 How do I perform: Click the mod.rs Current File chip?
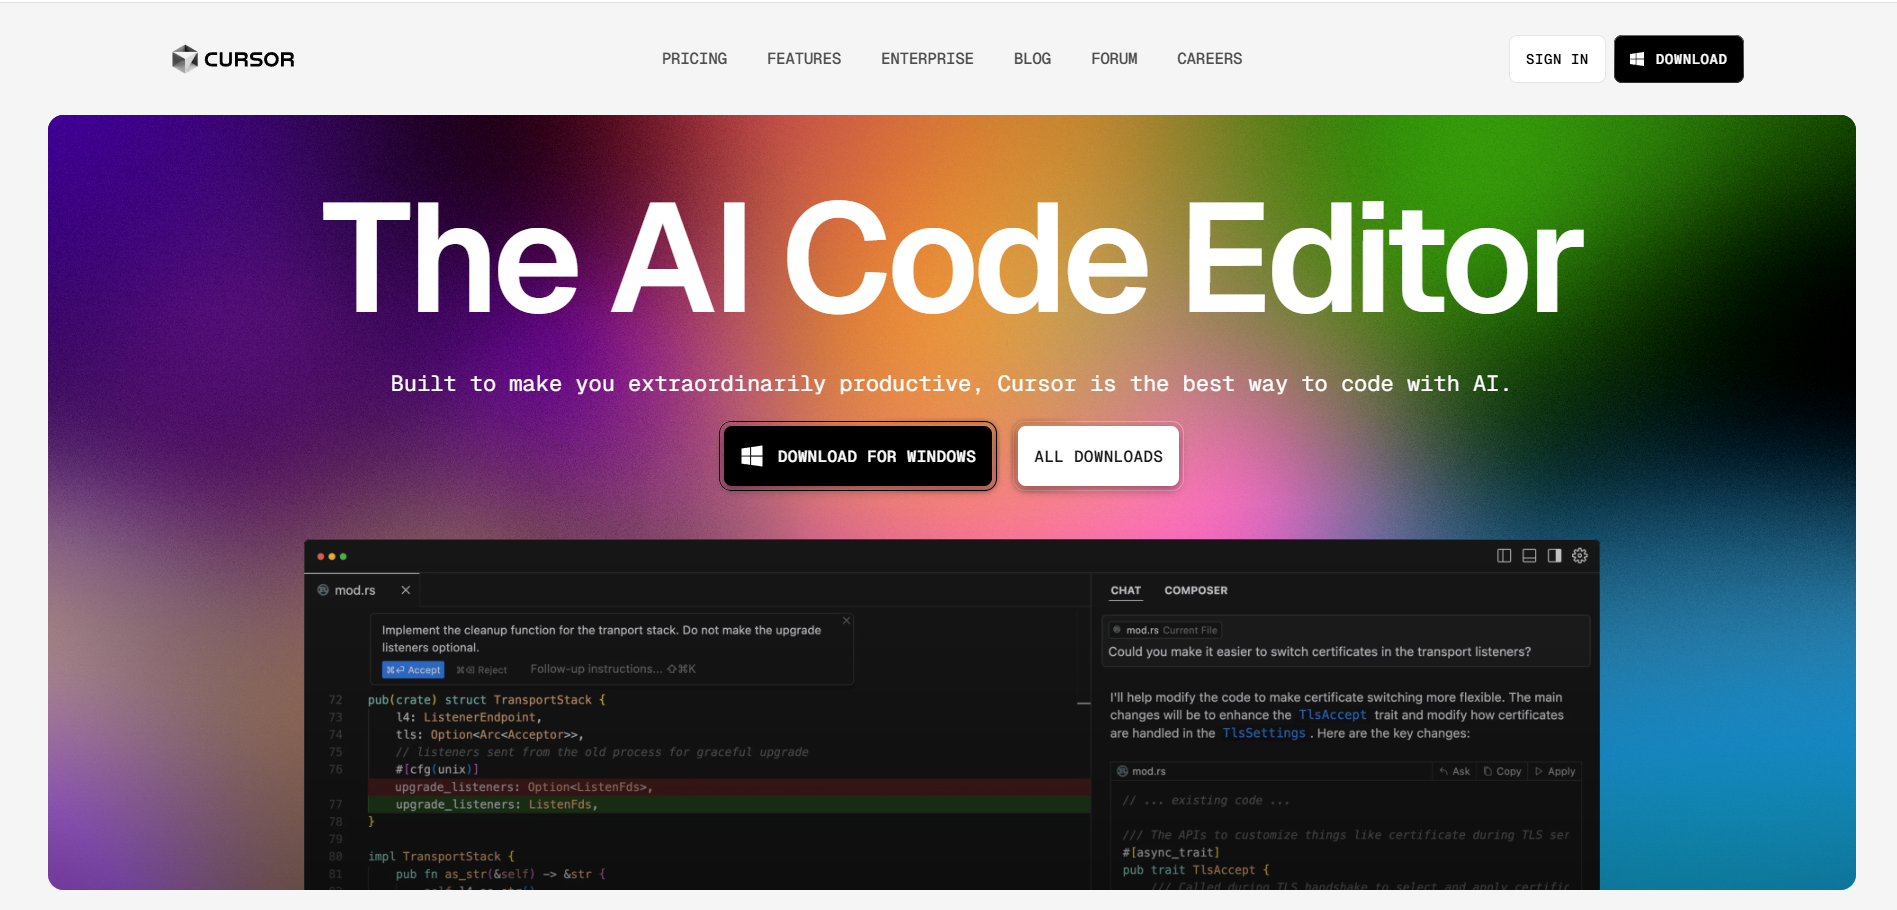[1165, 630]
